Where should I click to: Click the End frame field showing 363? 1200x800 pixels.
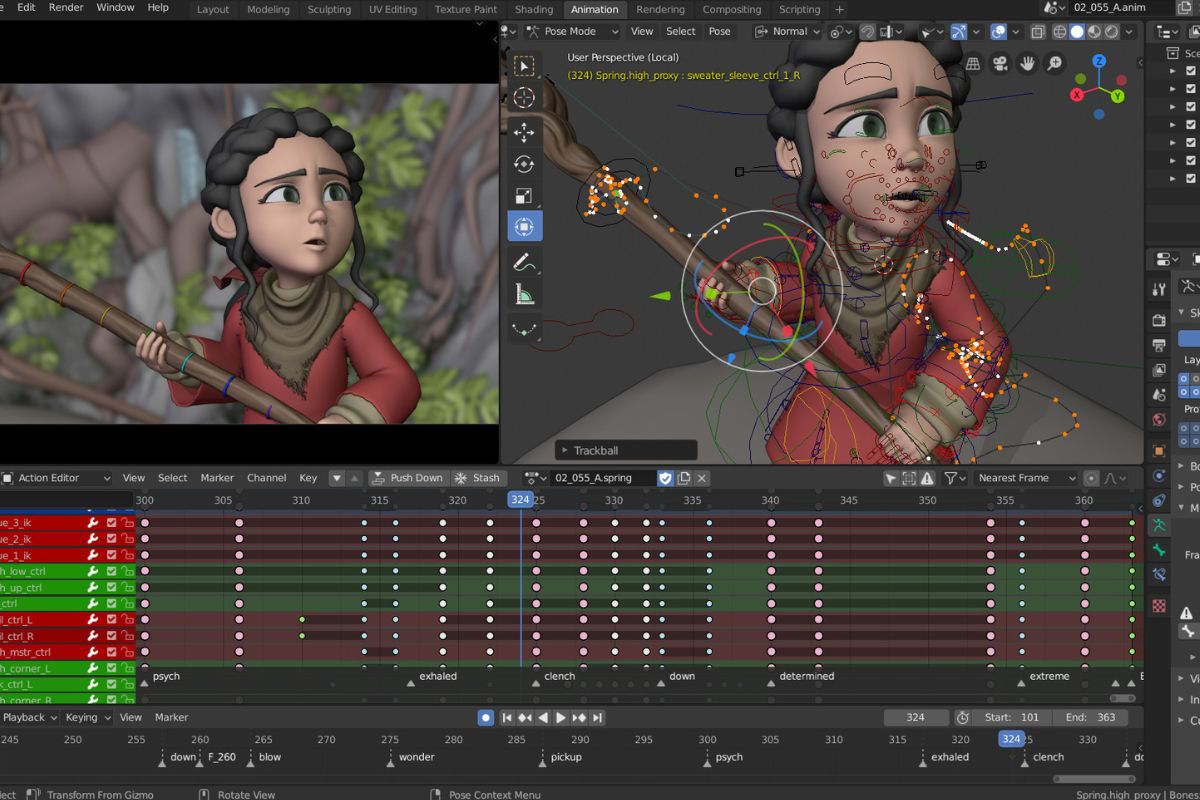[1090, 717]
